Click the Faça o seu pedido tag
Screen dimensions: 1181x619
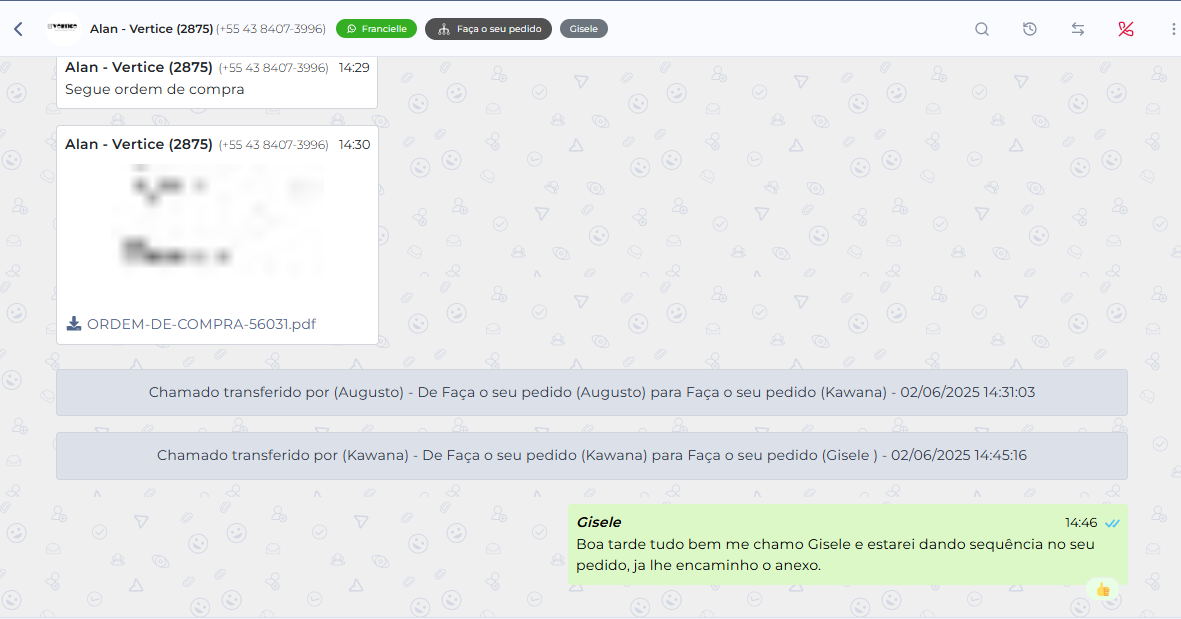tap(488, 29)
